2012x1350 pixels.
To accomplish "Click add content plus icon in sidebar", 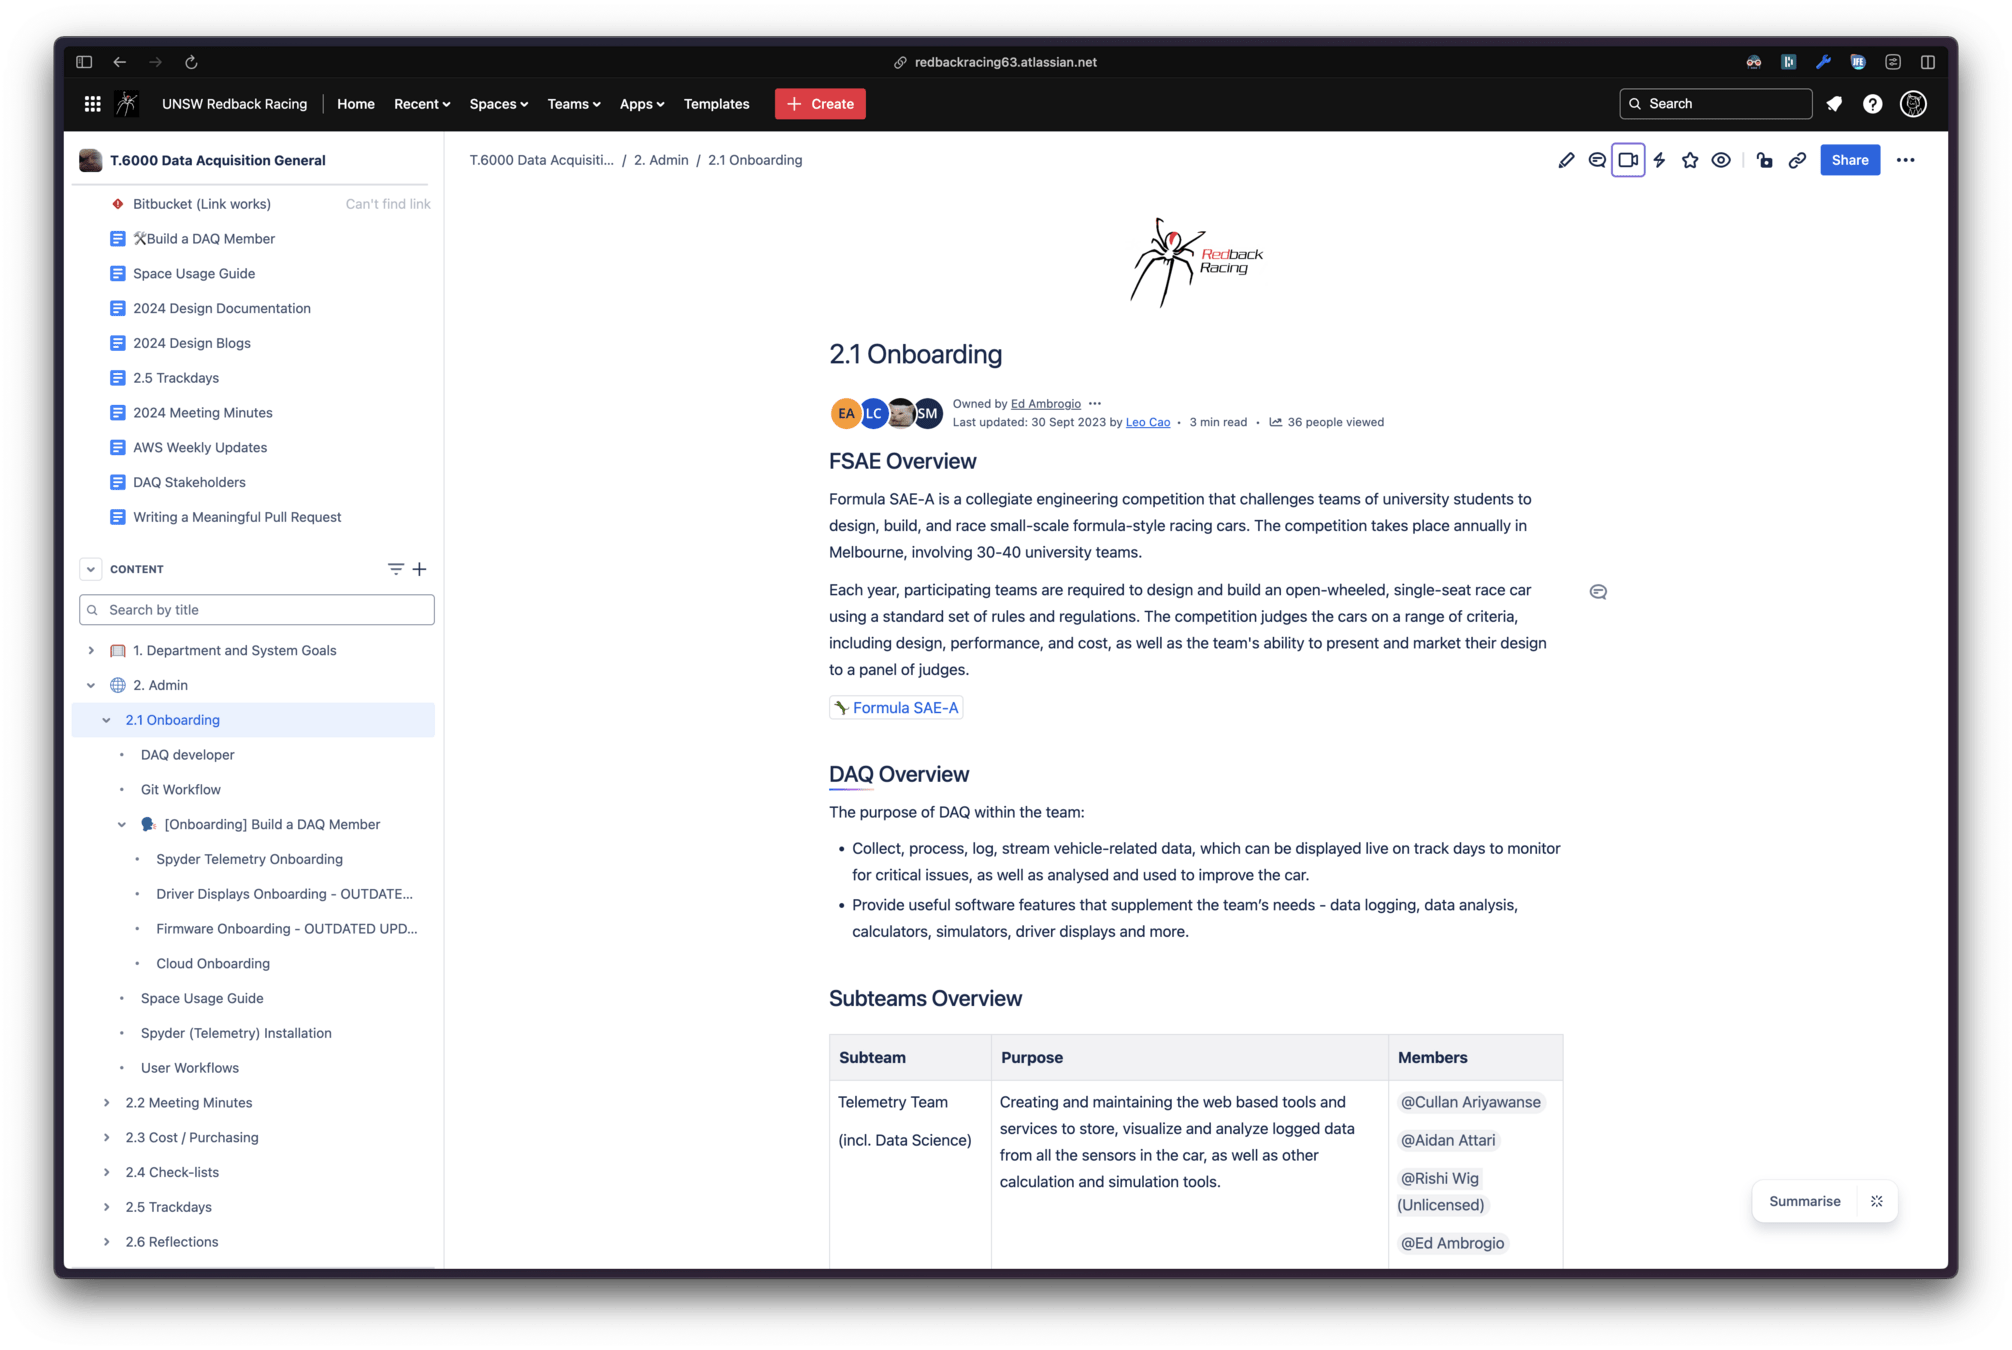I will [x=420, y=569].
